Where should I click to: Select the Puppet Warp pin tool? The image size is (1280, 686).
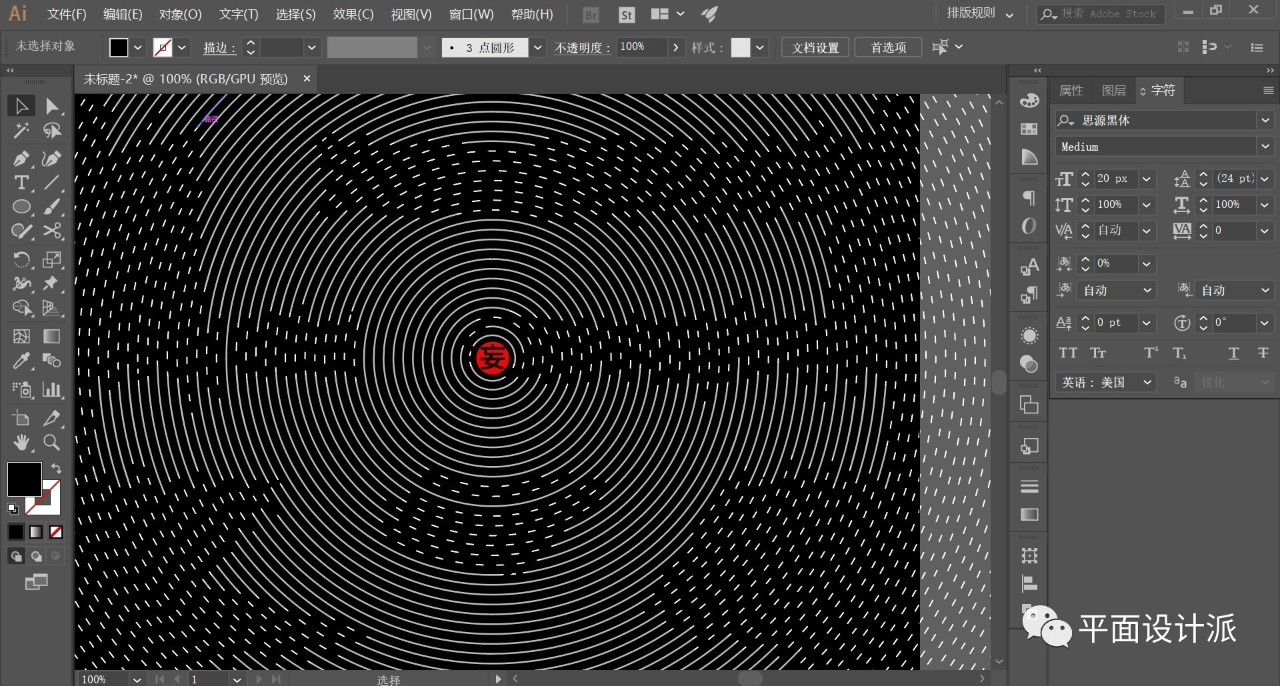coord(52,285)
